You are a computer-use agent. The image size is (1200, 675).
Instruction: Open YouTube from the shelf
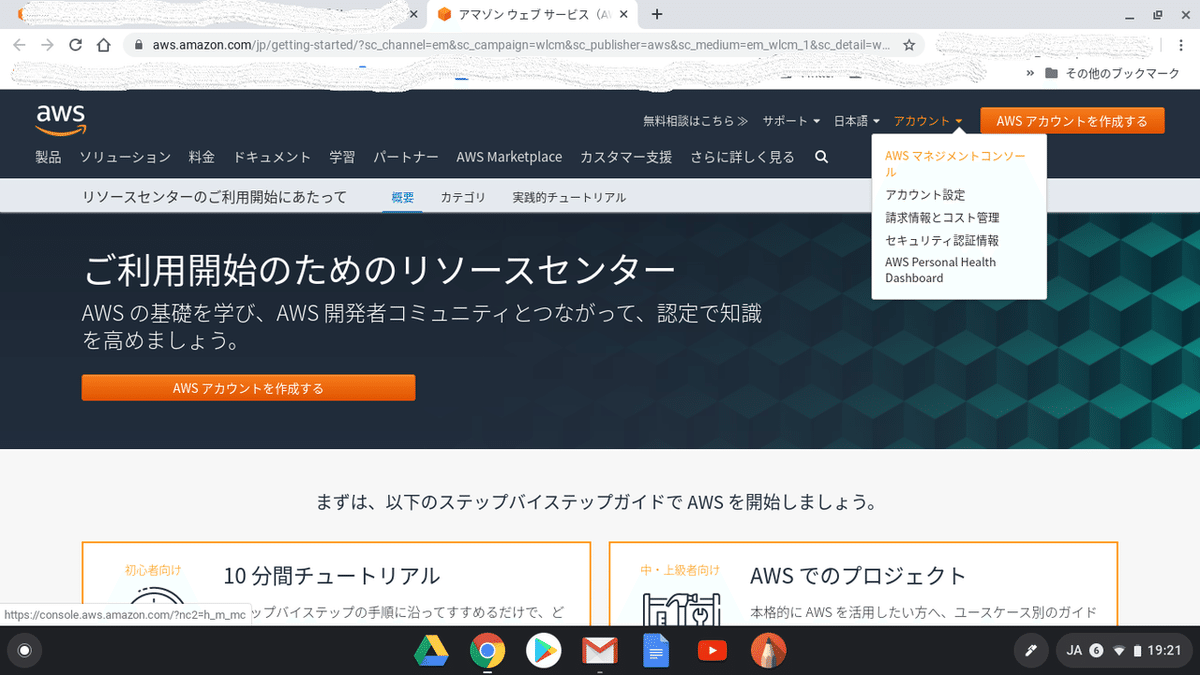712,651
